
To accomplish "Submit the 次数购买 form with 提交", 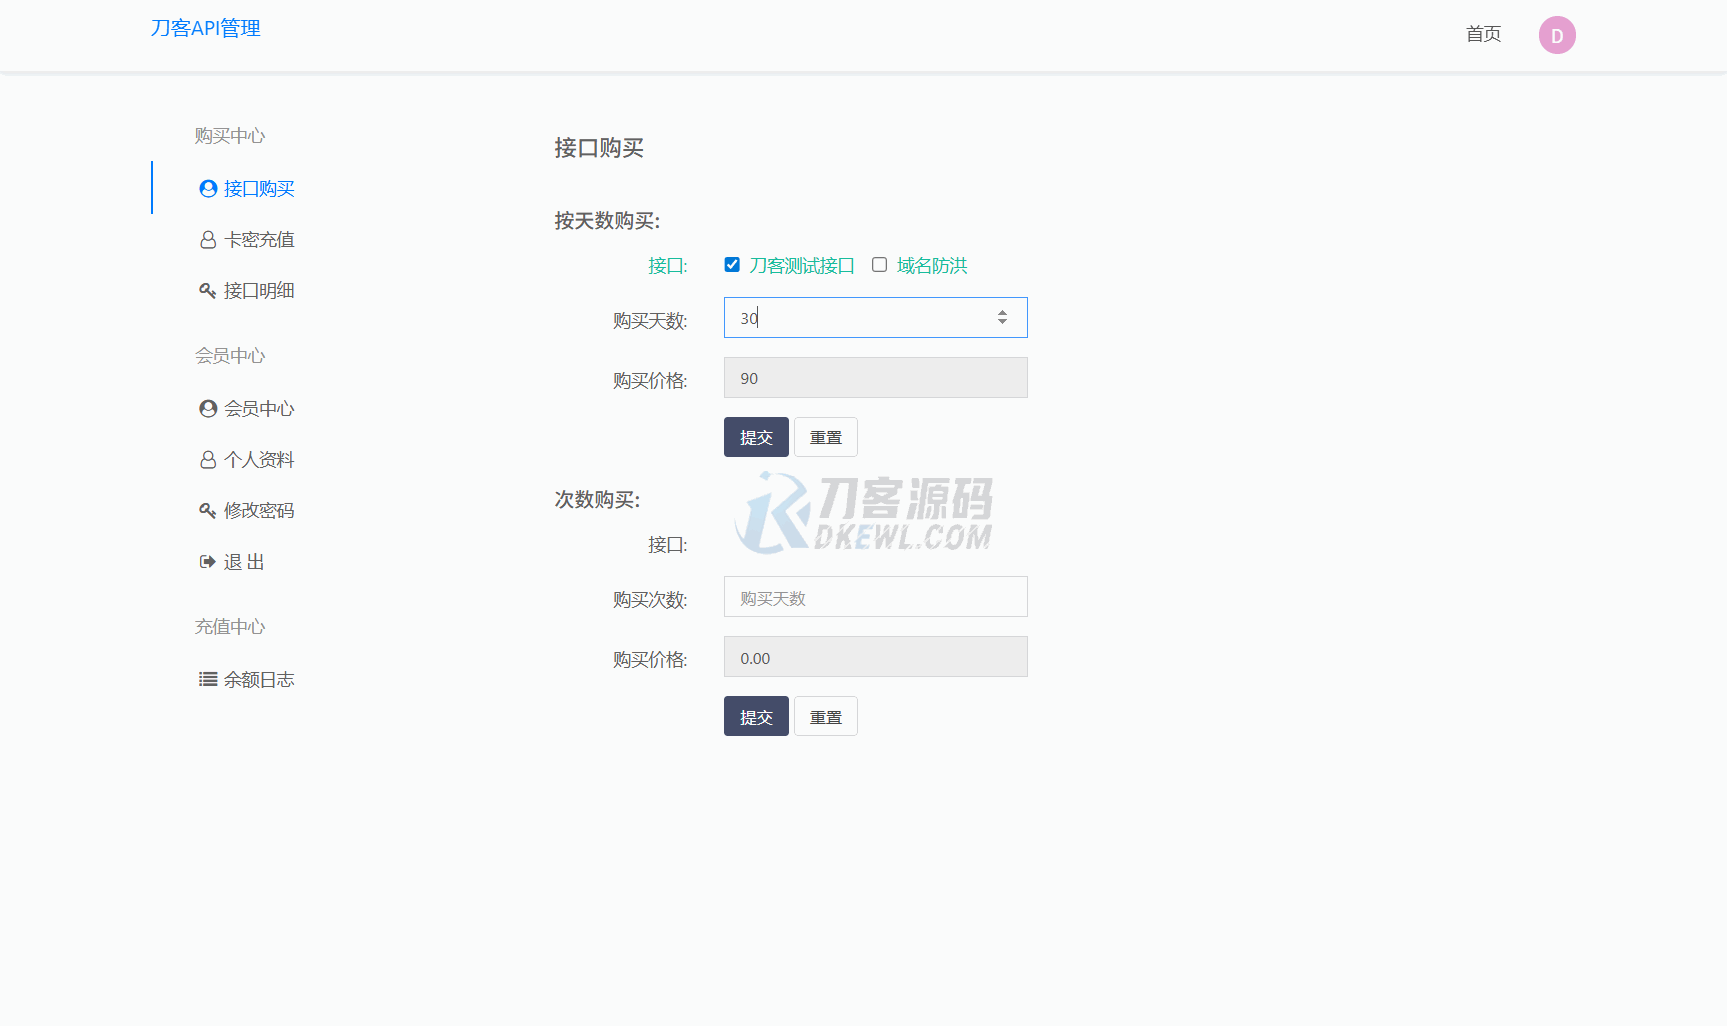I will tap(756, 717).
